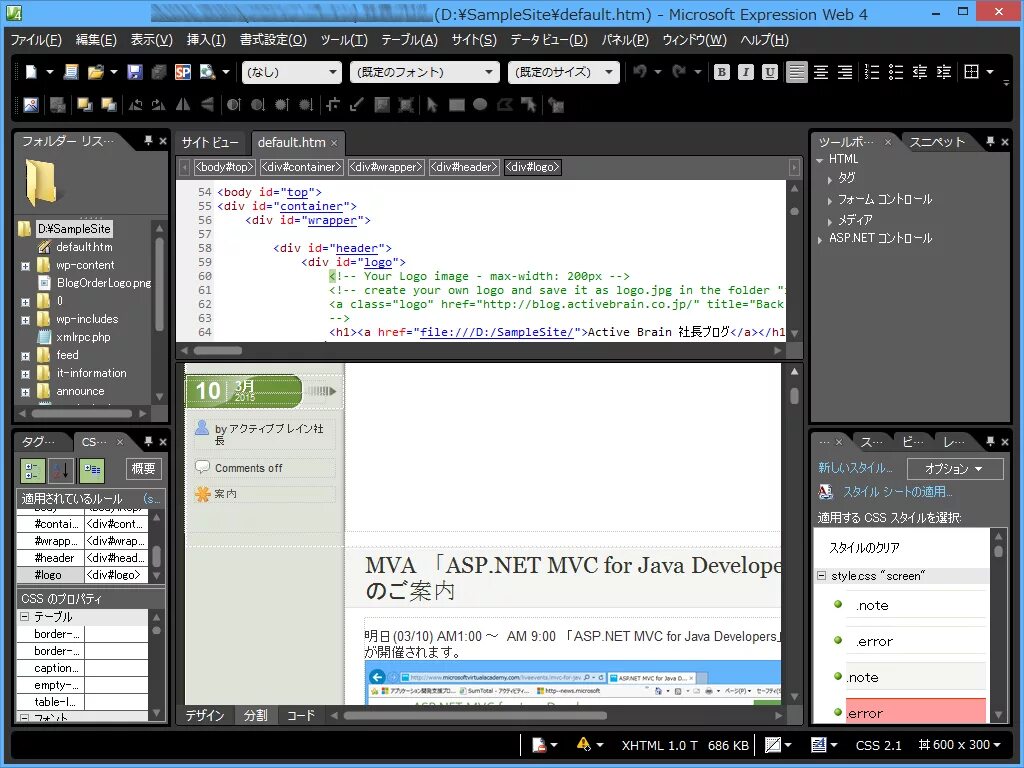Switch to the サイト ビュー tab
1024x768 pixels.
(x=210, y=142)
